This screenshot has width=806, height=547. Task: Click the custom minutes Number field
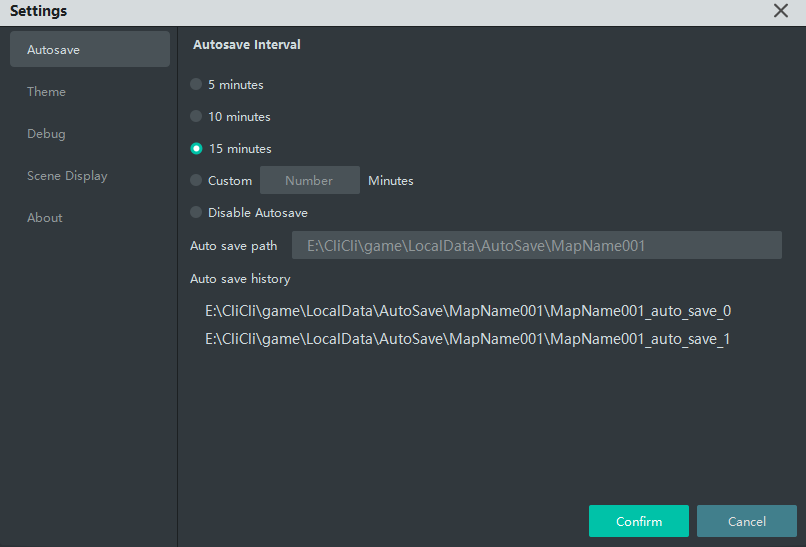309,181
